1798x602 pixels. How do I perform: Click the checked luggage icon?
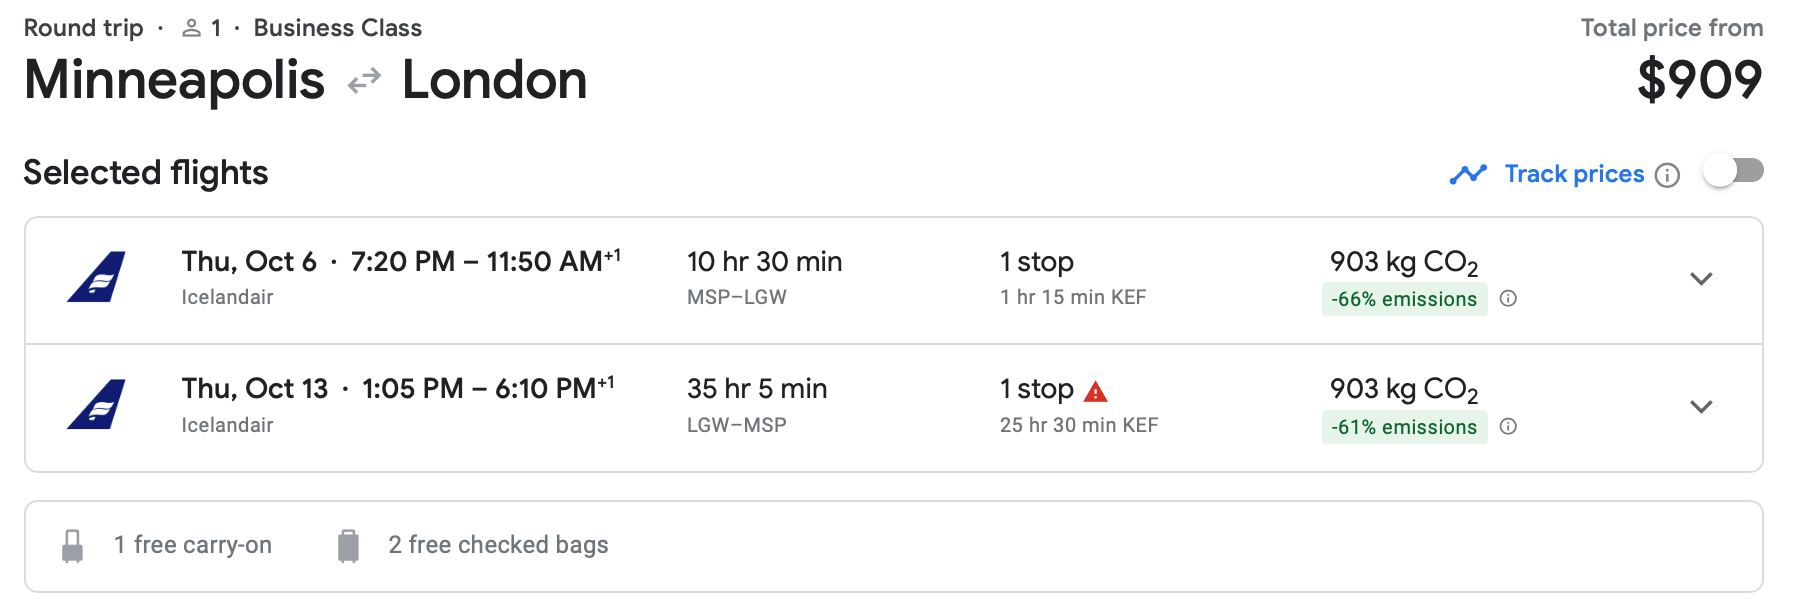(x=348, y=546)
